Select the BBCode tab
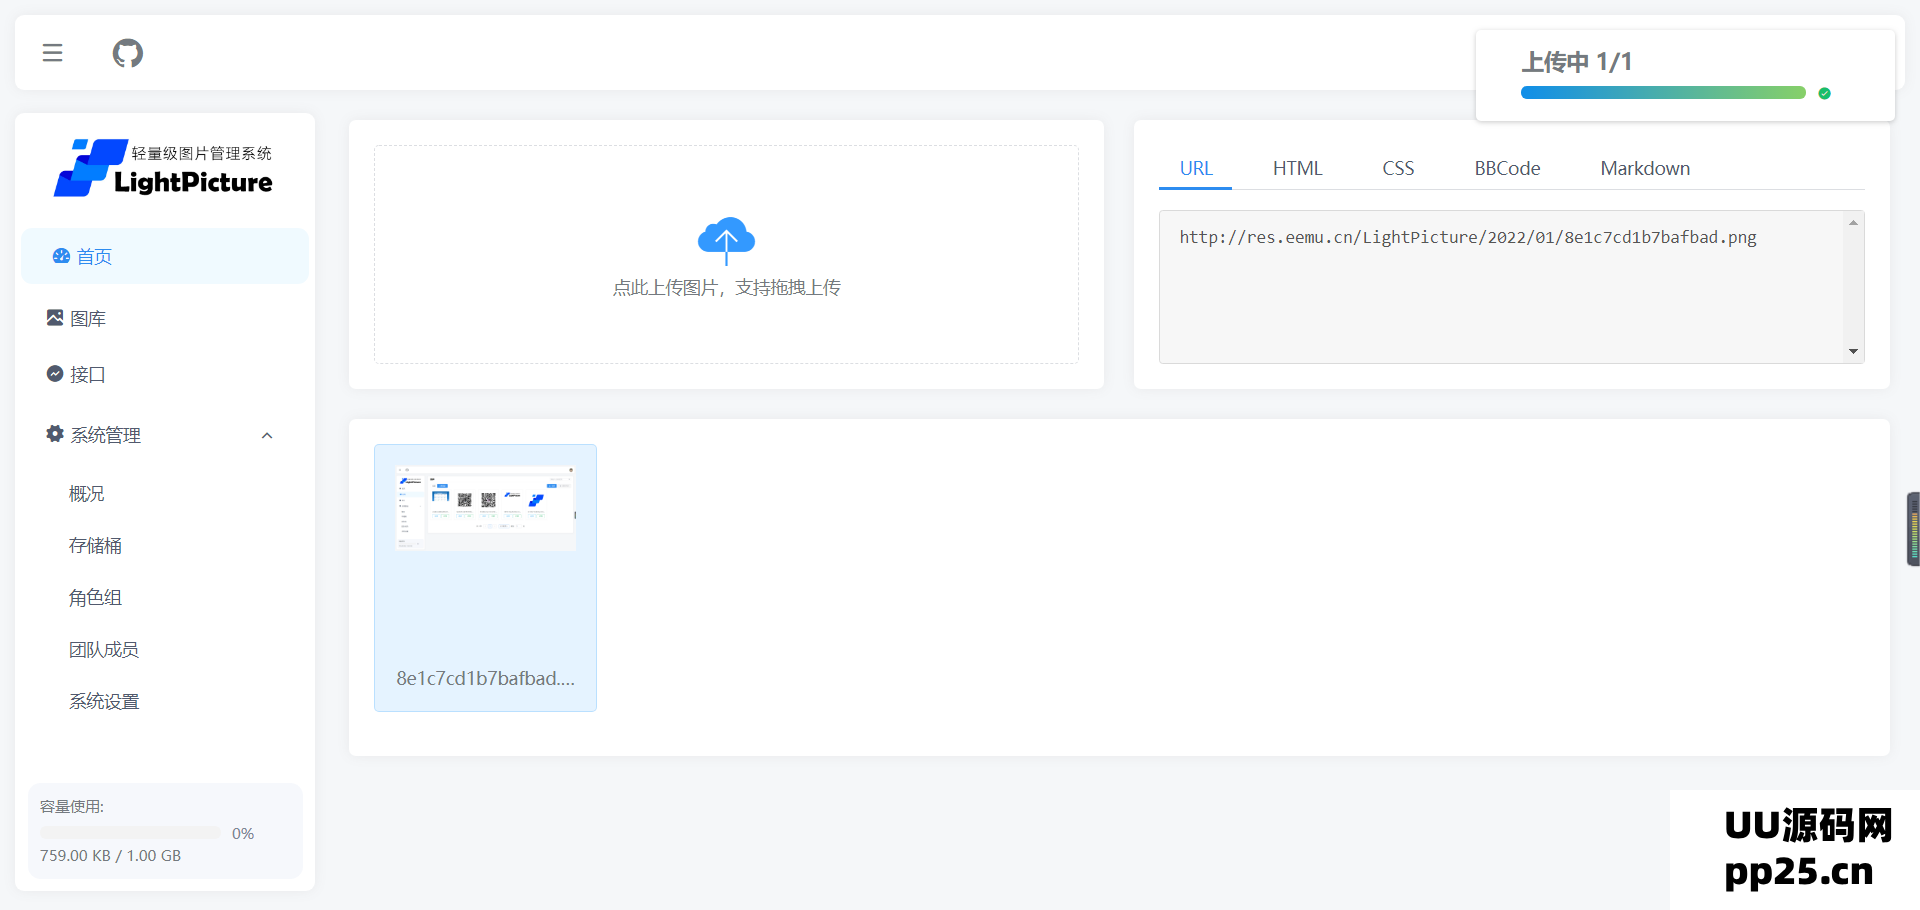 (1506, 168)
